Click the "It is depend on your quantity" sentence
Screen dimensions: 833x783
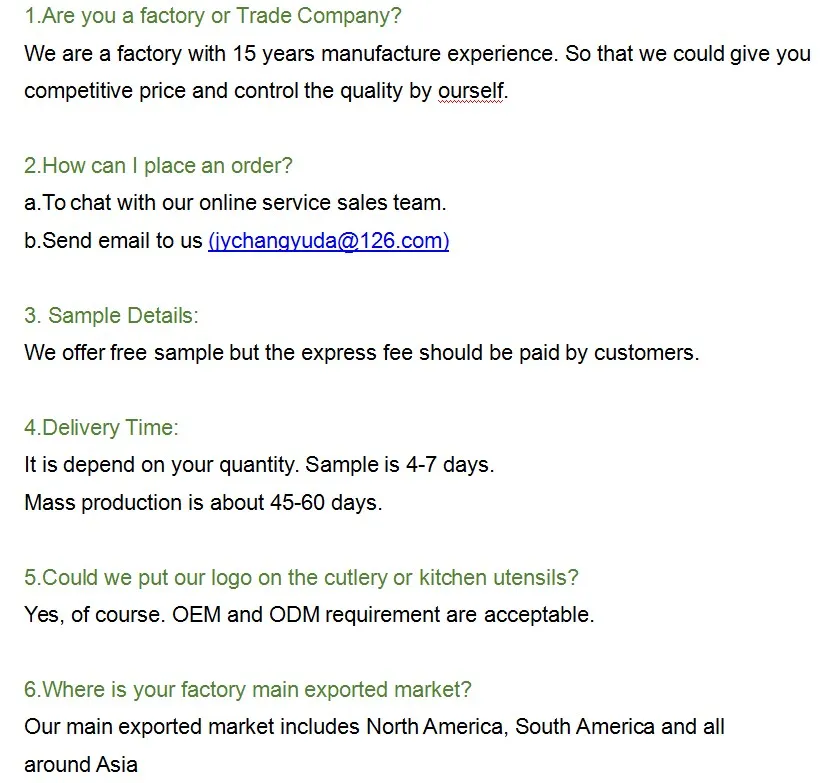161,465
